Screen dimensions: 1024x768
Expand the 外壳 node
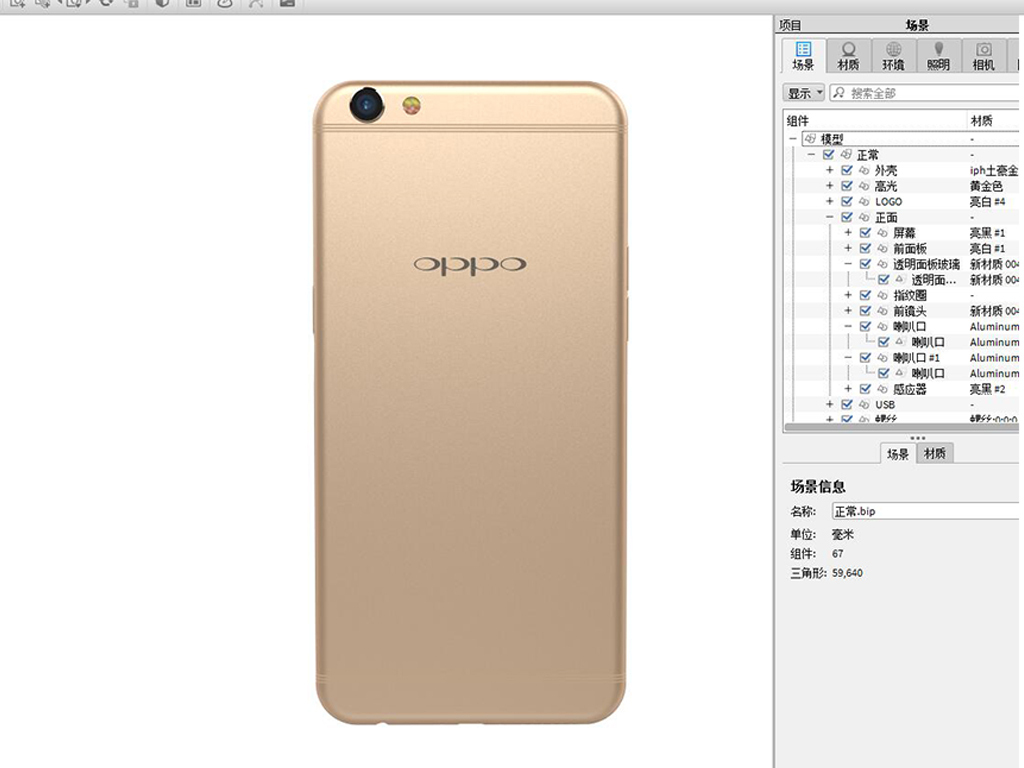click(x=829, y=170)
